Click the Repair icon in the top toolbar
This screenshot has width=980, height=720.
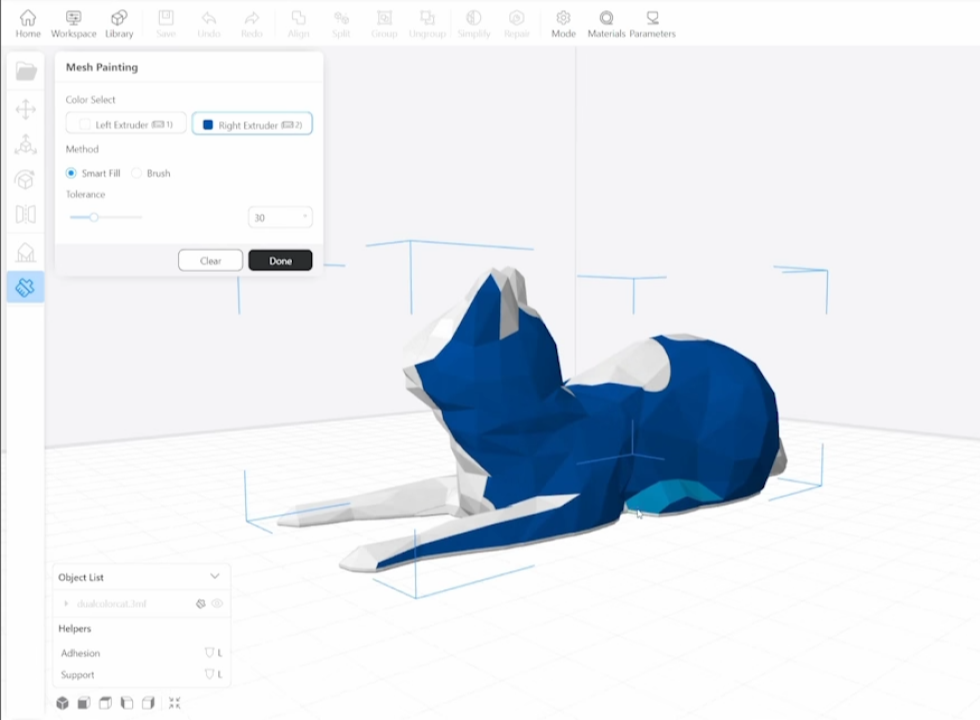click(516, 22)
